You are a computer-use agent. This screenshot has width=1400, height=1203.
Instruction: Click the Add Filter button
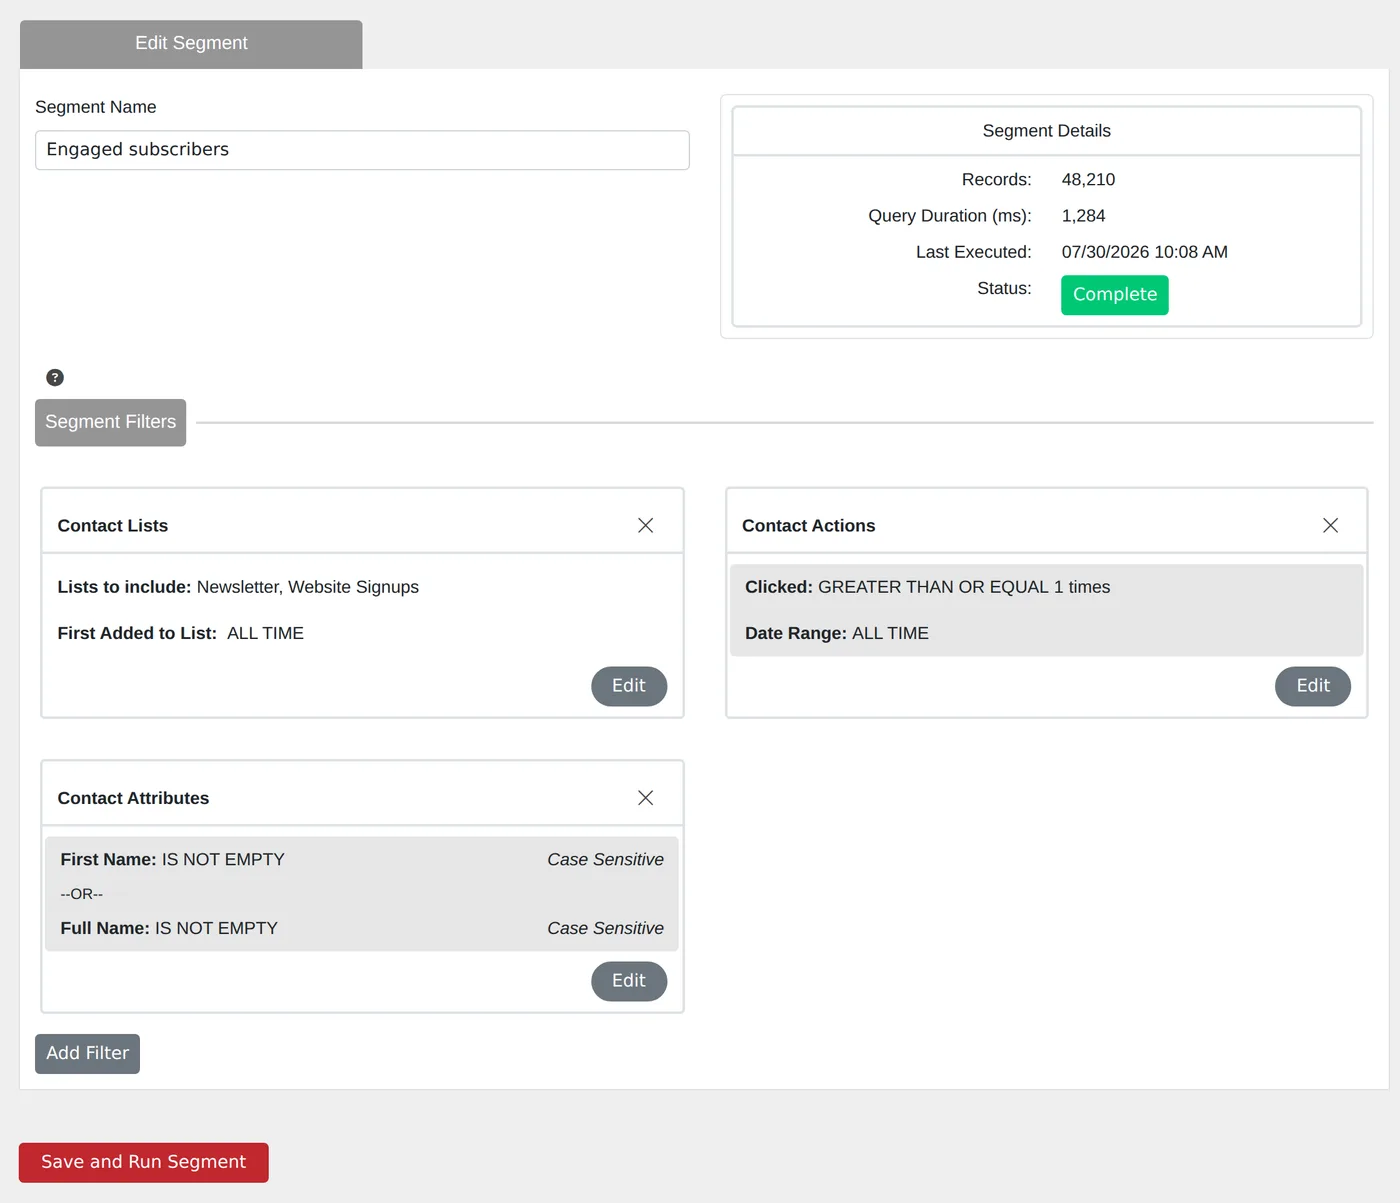[x=87, y=1054]
